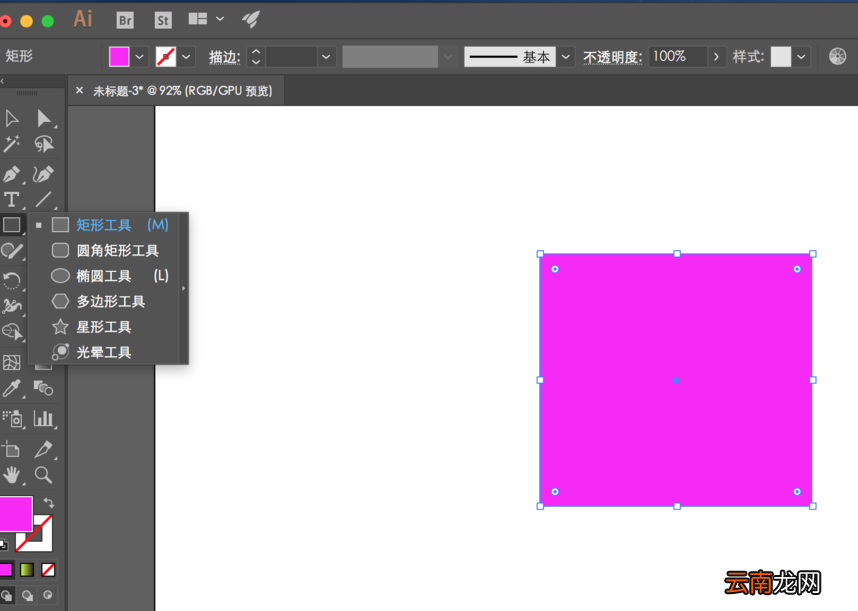Reset default fill and stroke icon
Screen dimensions: 858x611
4,545
